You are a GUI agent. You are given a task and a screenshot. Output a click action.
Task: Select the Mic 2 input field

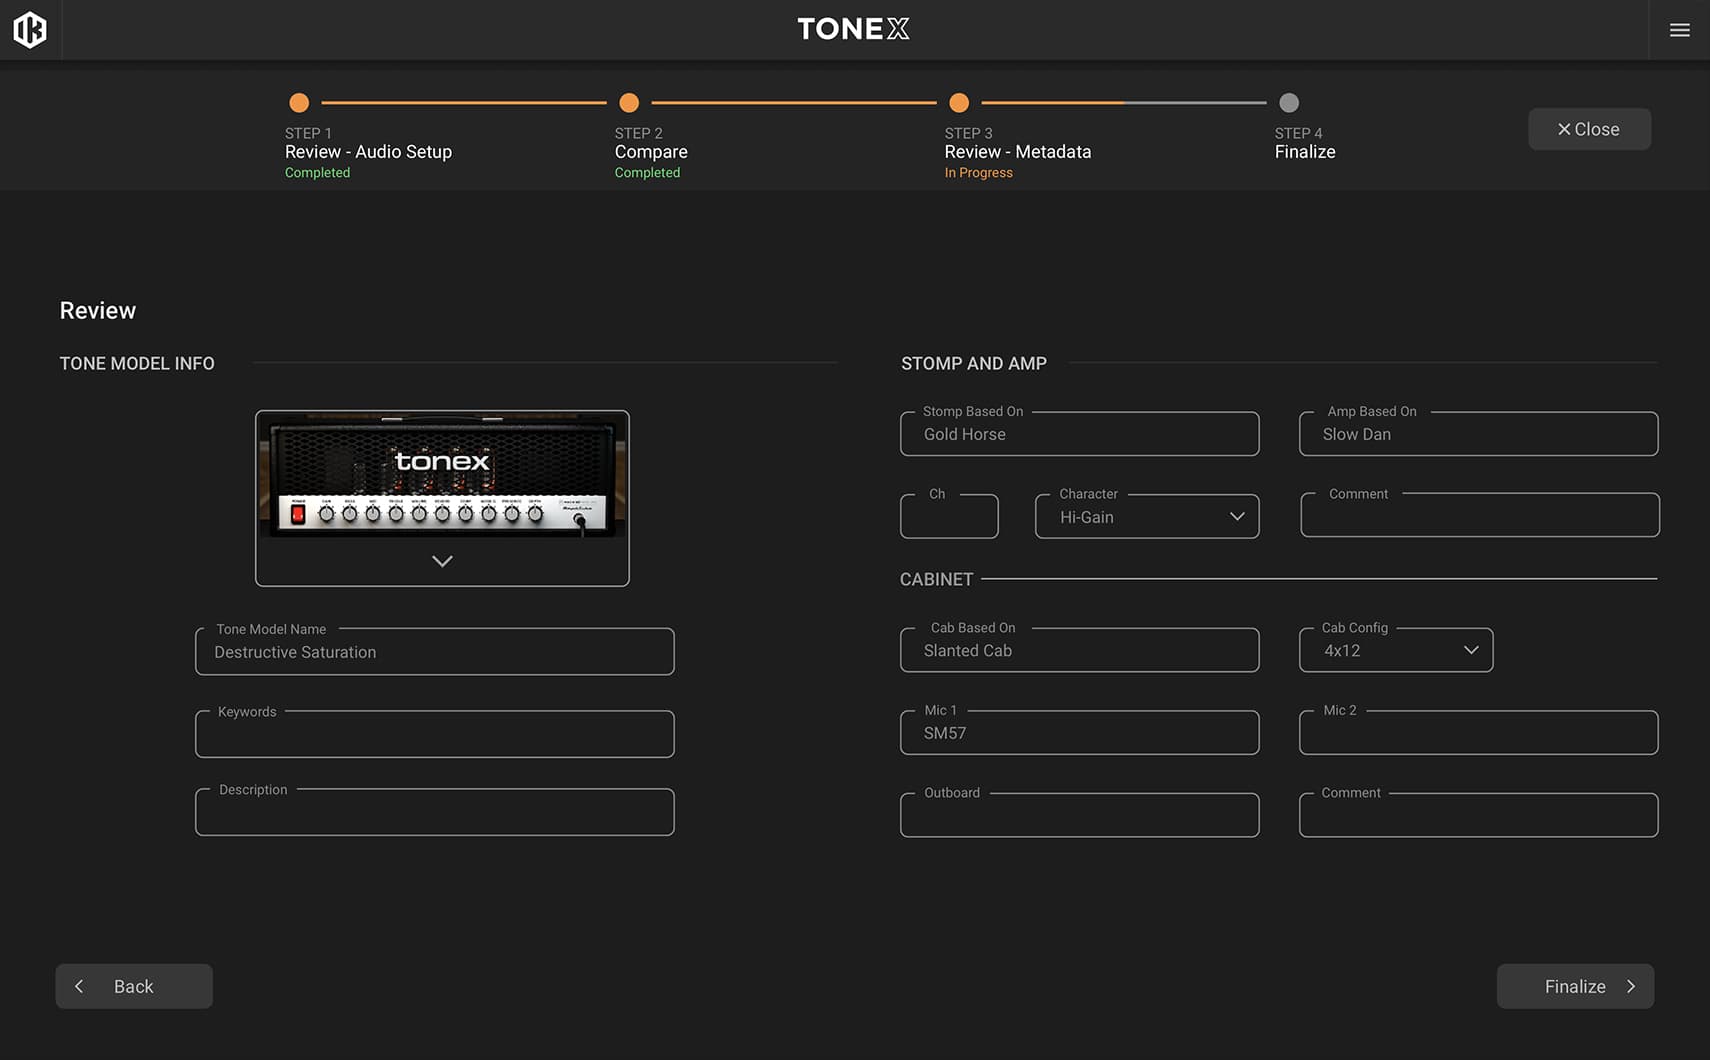pos(1478,734)
